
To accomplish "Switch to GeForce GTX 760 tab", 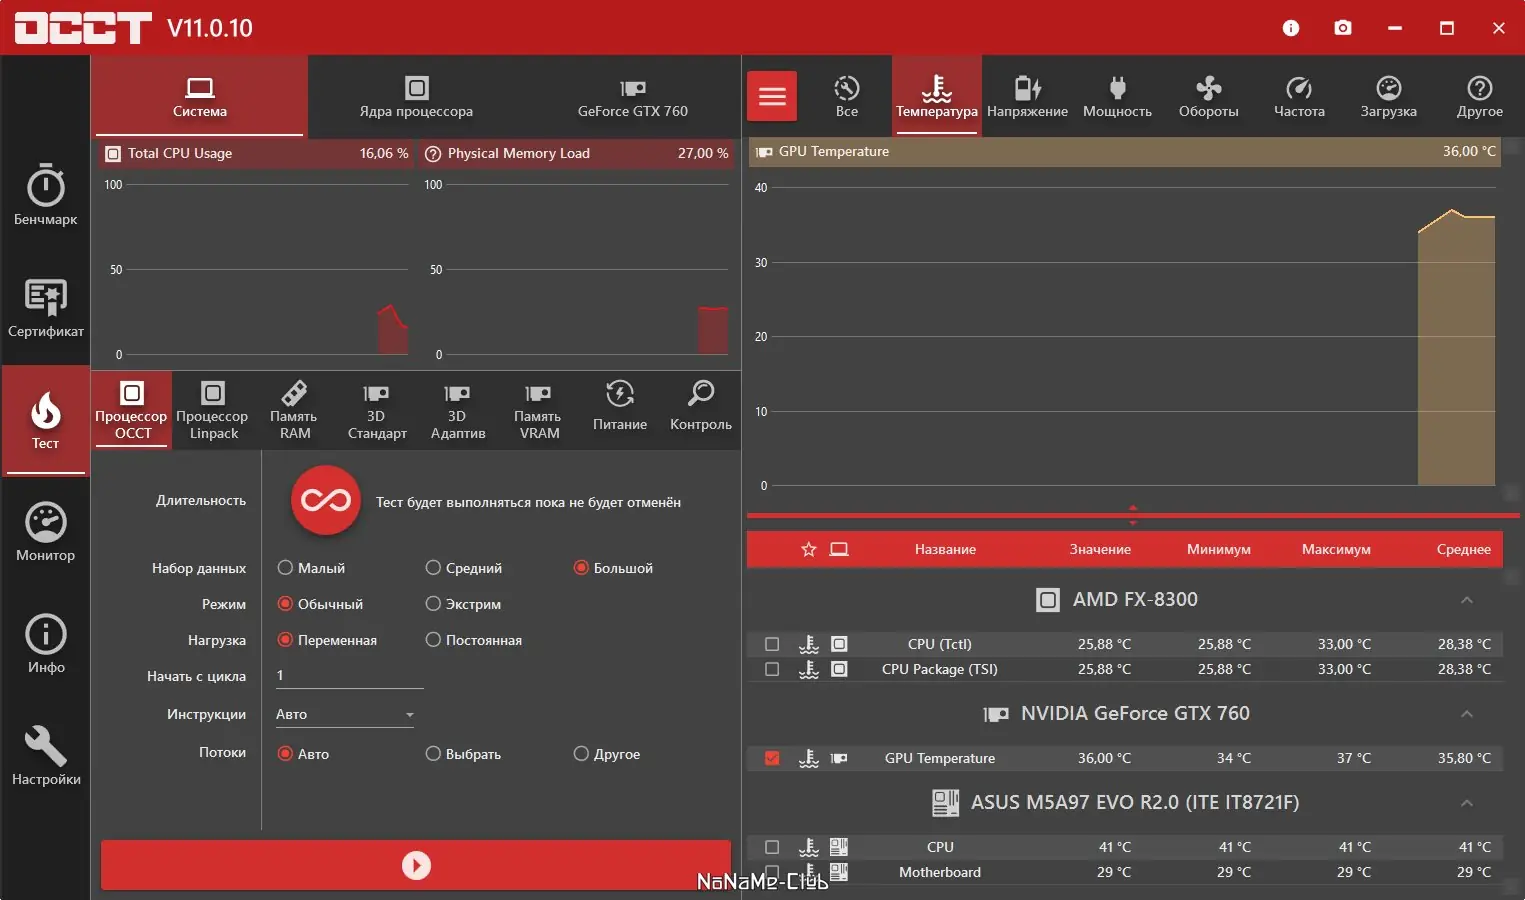I will pyautogui.click(x=633, y=97).
